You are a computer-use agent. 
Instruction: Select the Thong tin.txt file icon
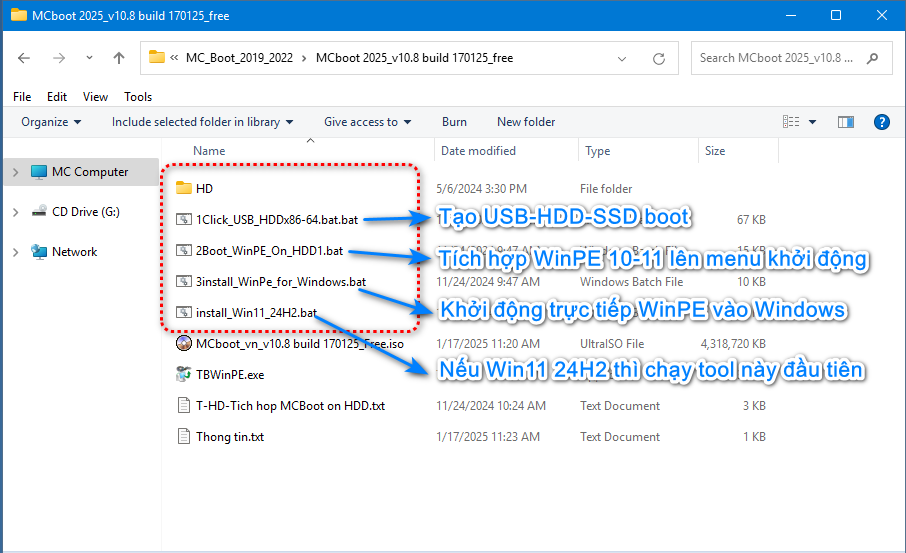(183, 436)
